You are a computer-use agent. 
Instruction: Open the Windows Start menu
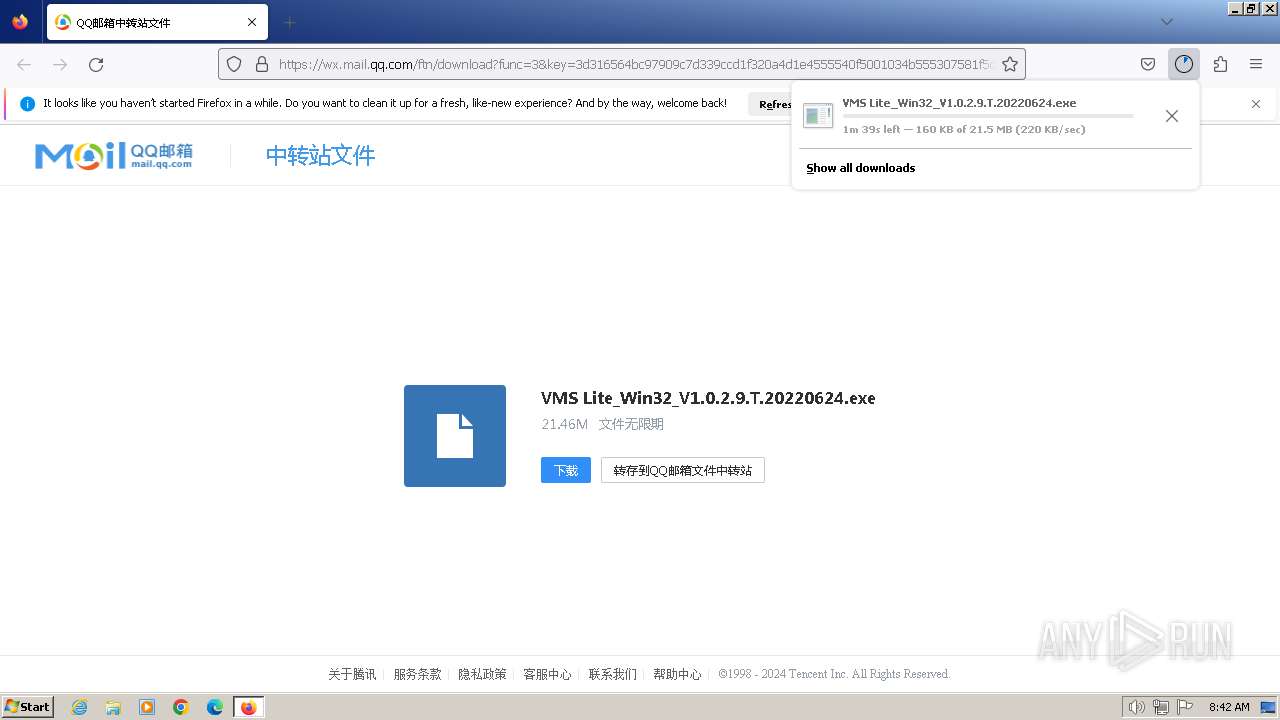point(27,707)
